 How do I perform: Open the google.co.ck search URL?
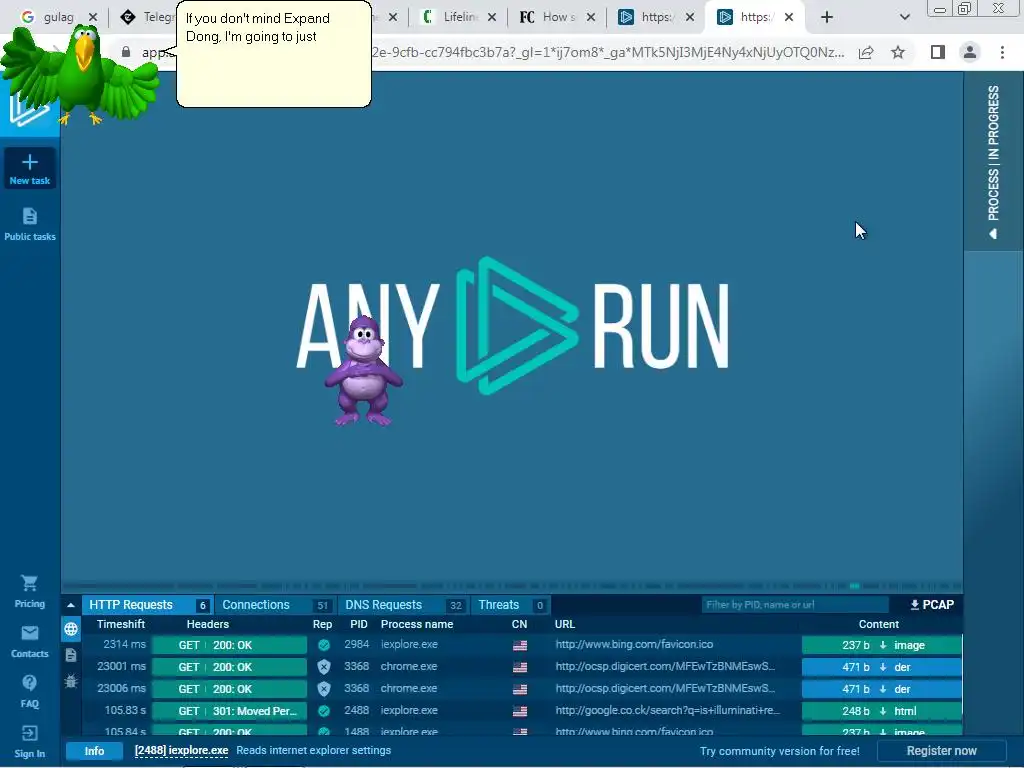(667, 711)
